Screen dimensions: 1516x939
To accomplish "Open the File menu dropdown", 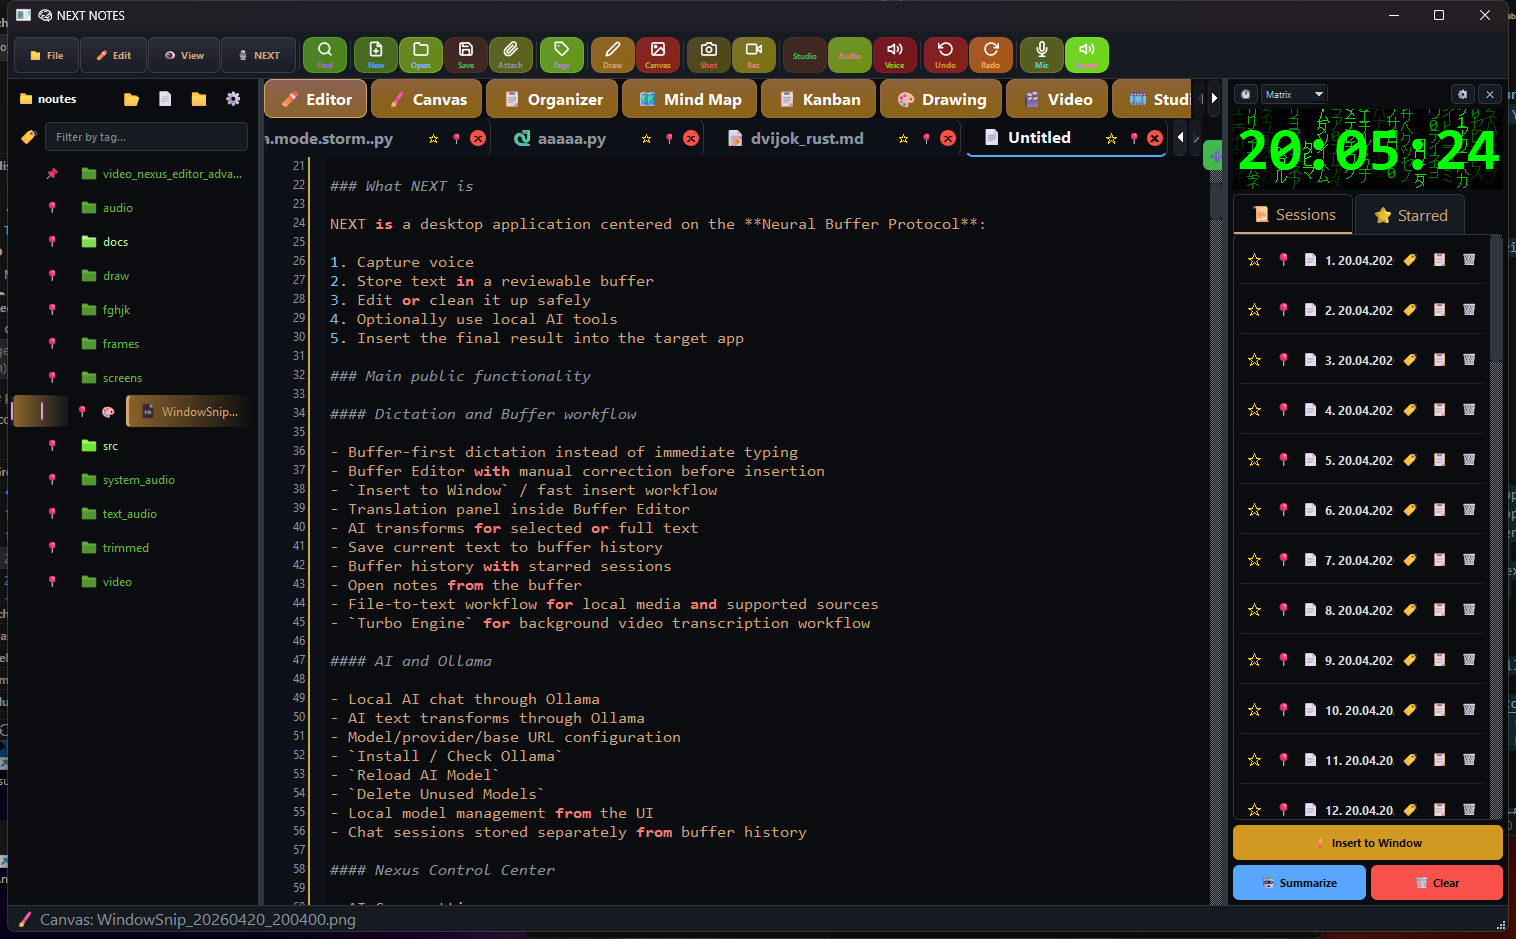I will tap(46, 55).
